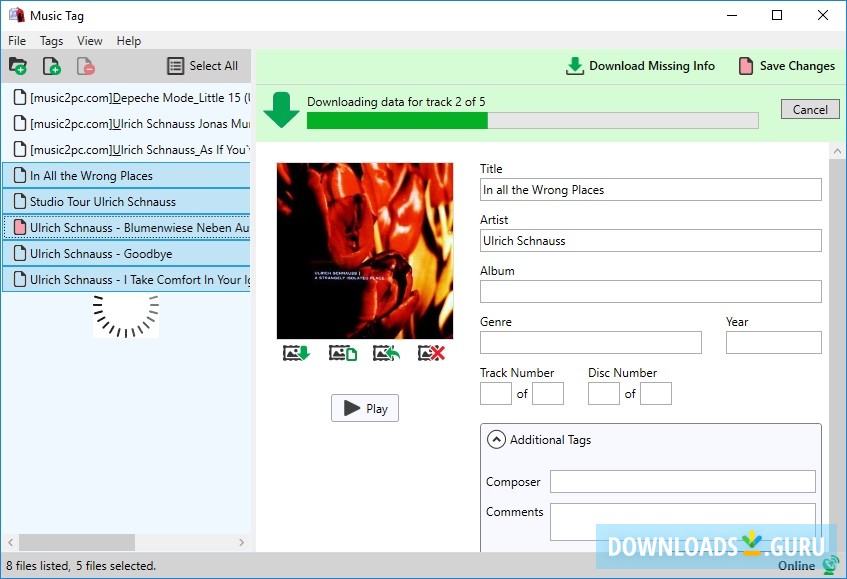
Task: Click the Download Missing Info label
Action: [652, 66]
